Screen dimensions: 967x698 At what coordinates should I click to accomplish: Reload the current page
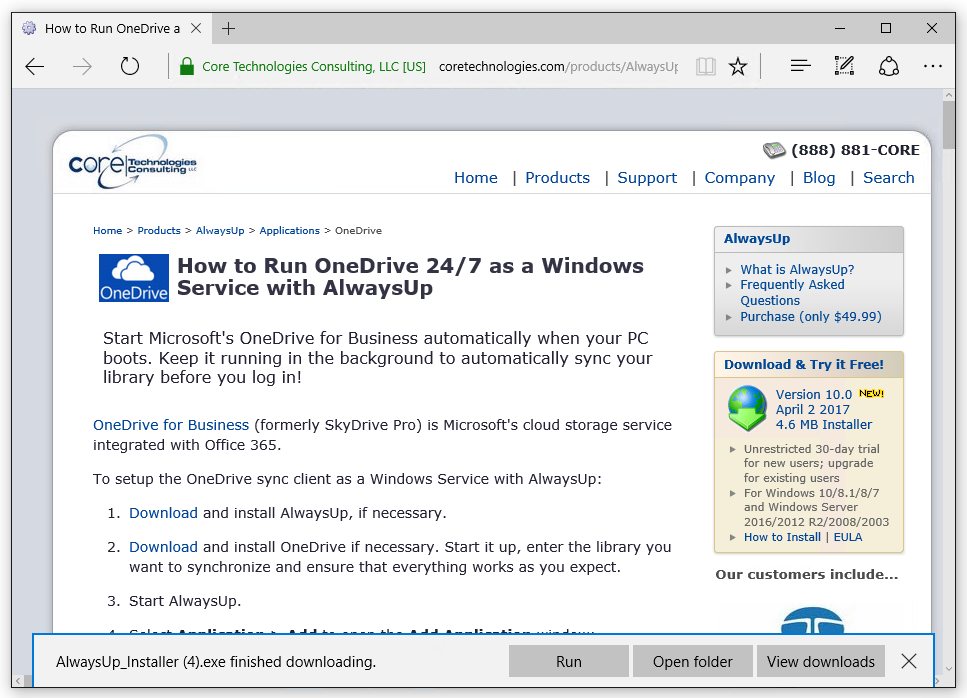pyautogui.click(x=130, y=66)
